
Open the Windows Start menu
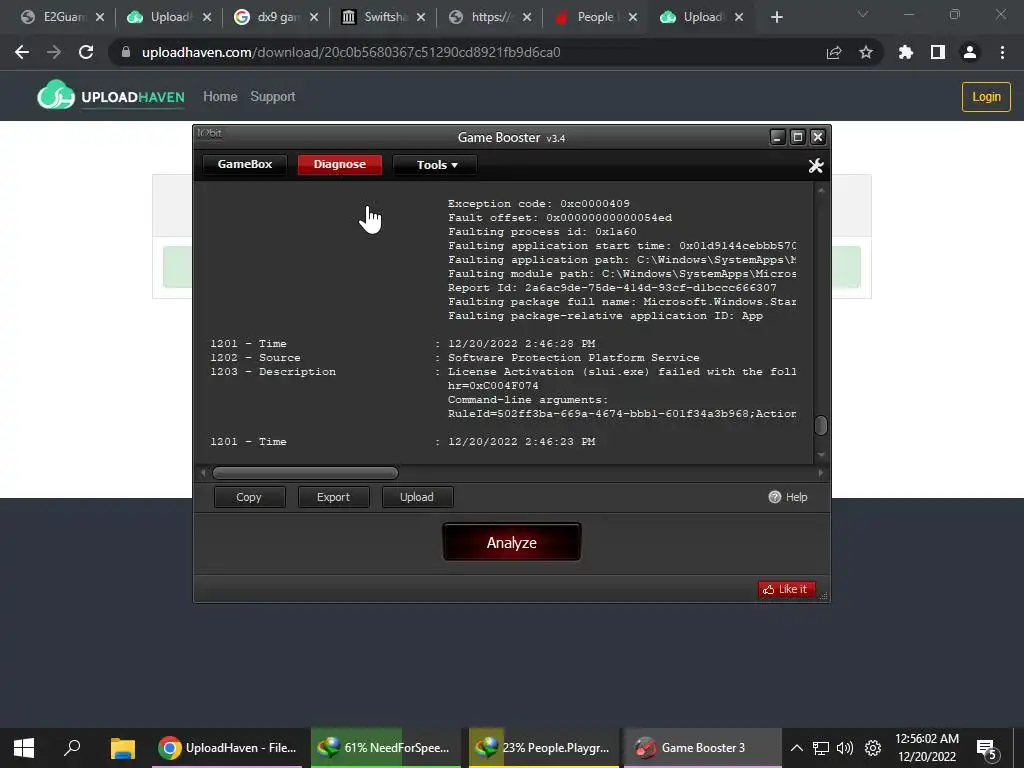click(24, 748)
